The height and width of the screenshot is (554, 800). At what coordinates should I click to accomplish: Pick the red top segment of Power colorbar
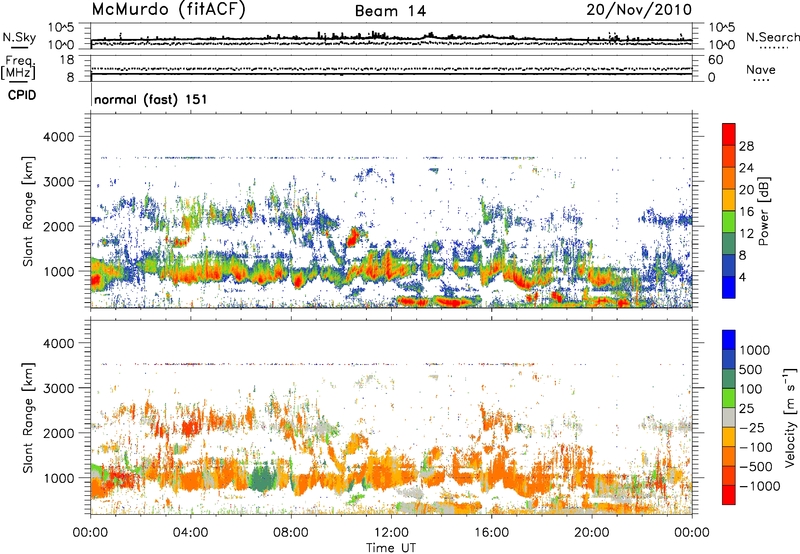[729, 135]
